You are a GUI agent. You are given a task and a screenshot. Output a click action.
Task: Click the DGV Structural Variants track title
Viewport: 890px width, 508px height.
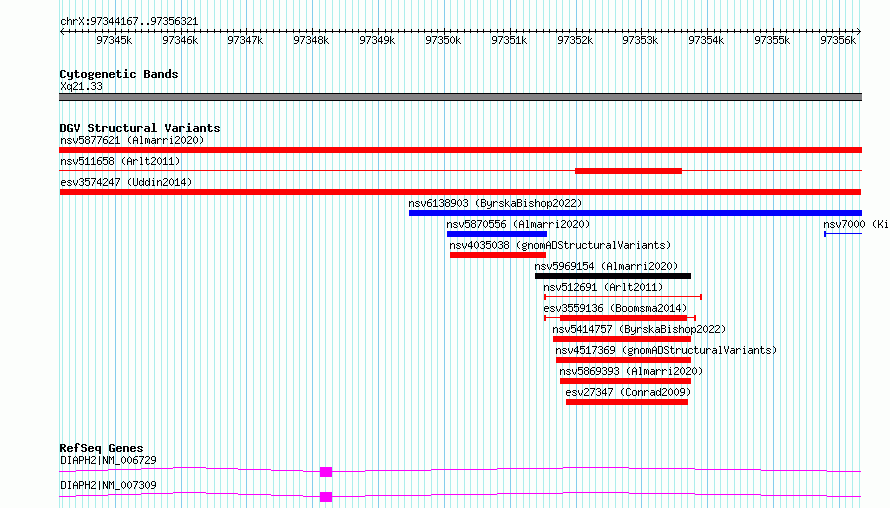tap(140, 128)
